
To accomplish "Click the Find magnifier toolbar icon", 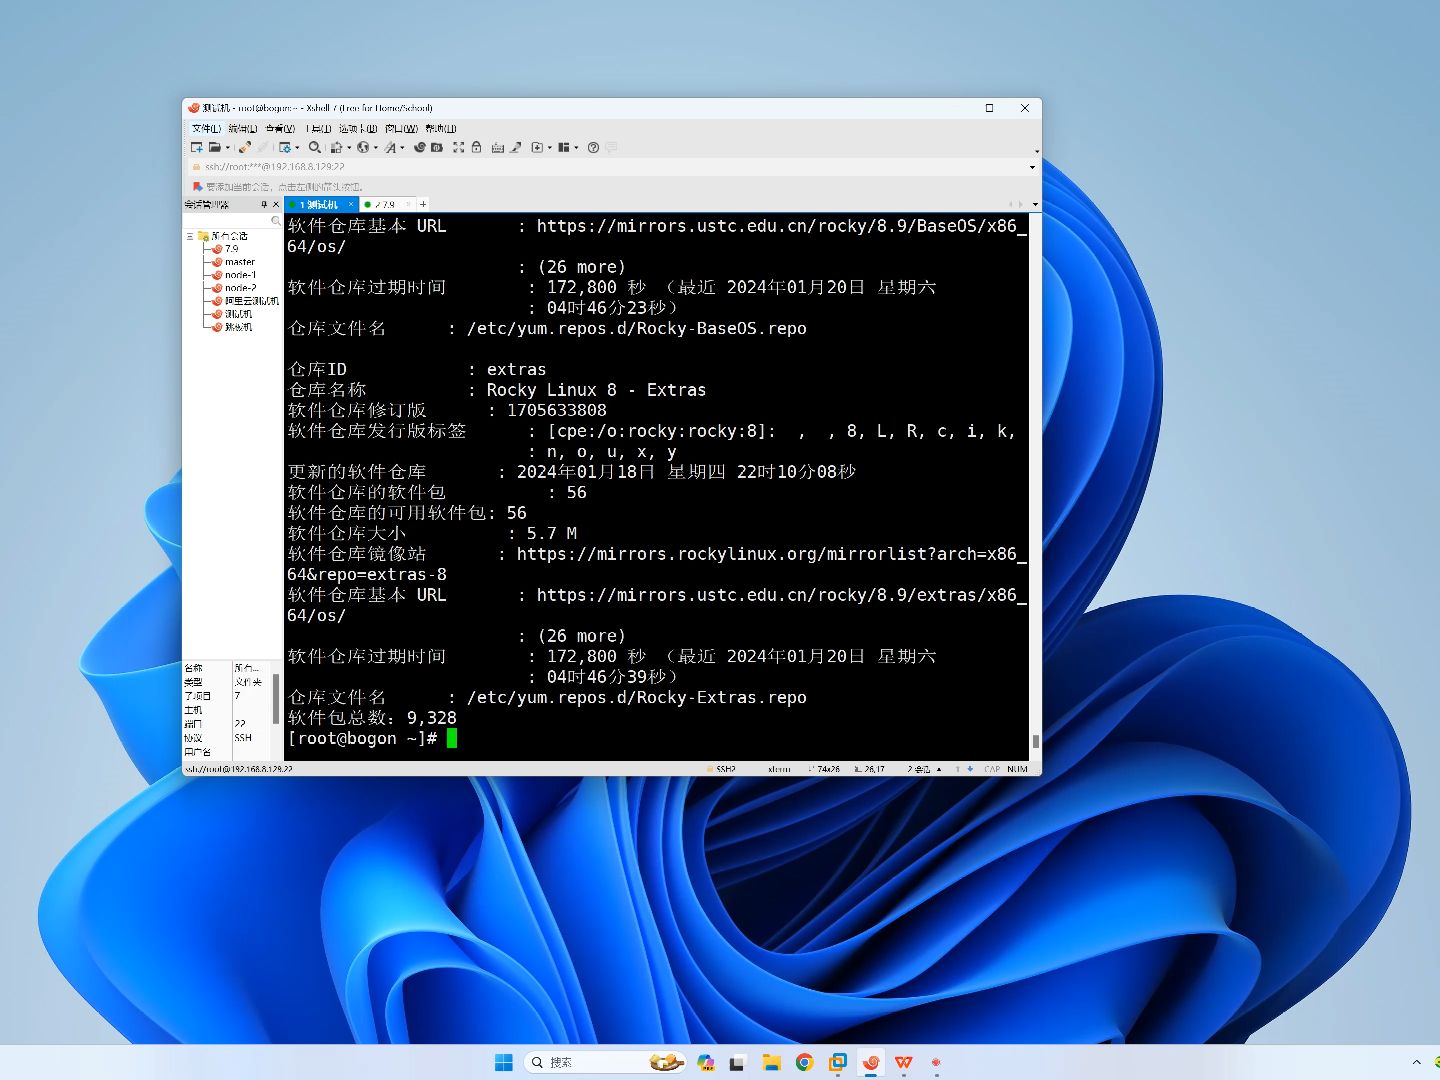I will tap(314, 147).
